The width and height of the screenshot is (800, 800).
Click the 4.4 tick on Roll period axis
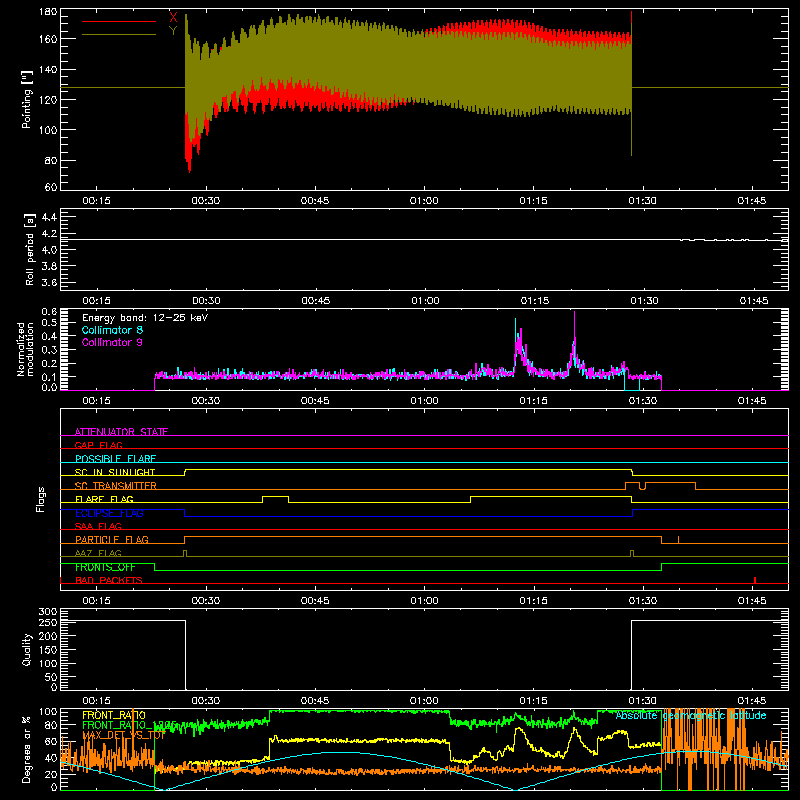[x=49, y=217]
